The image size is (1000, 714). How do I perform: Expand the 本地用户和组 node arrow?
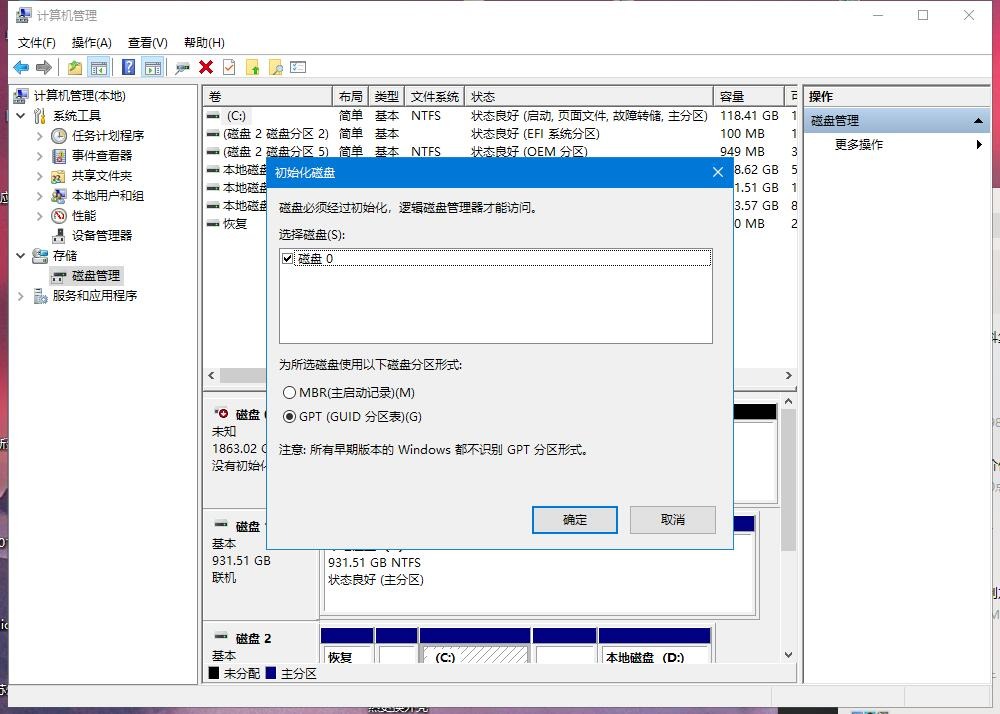pos(40,196)
